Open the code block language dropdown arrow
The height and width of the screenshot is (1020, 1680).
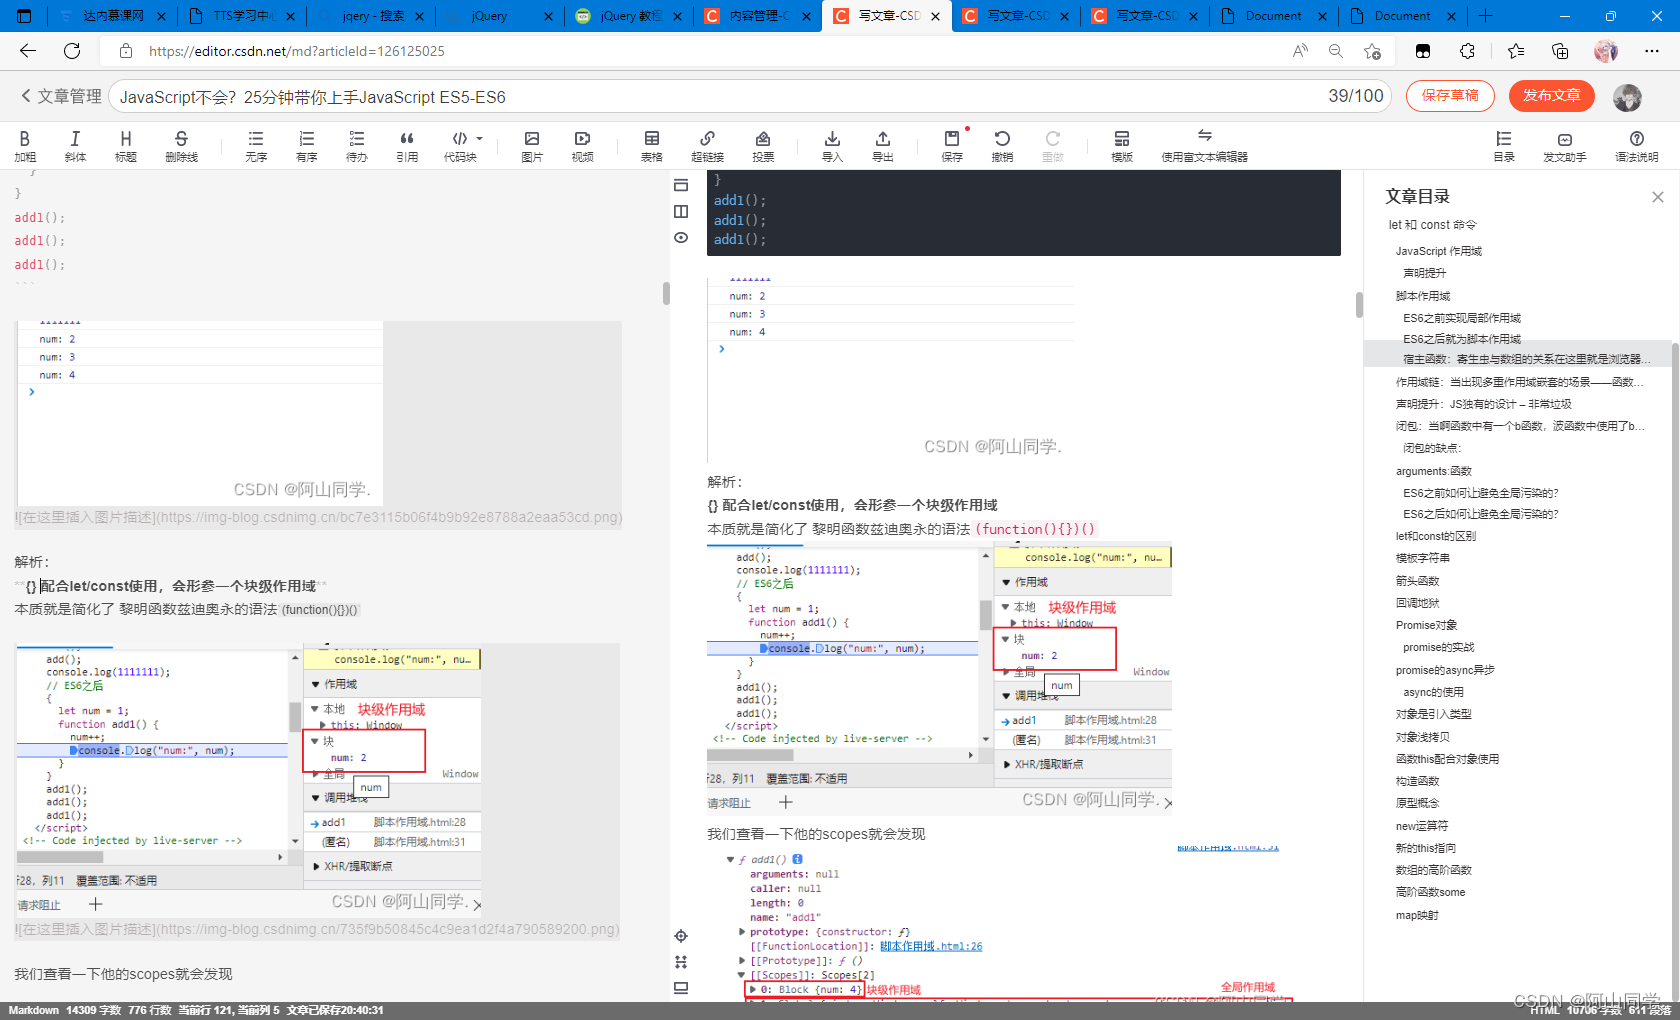point(479,139)
